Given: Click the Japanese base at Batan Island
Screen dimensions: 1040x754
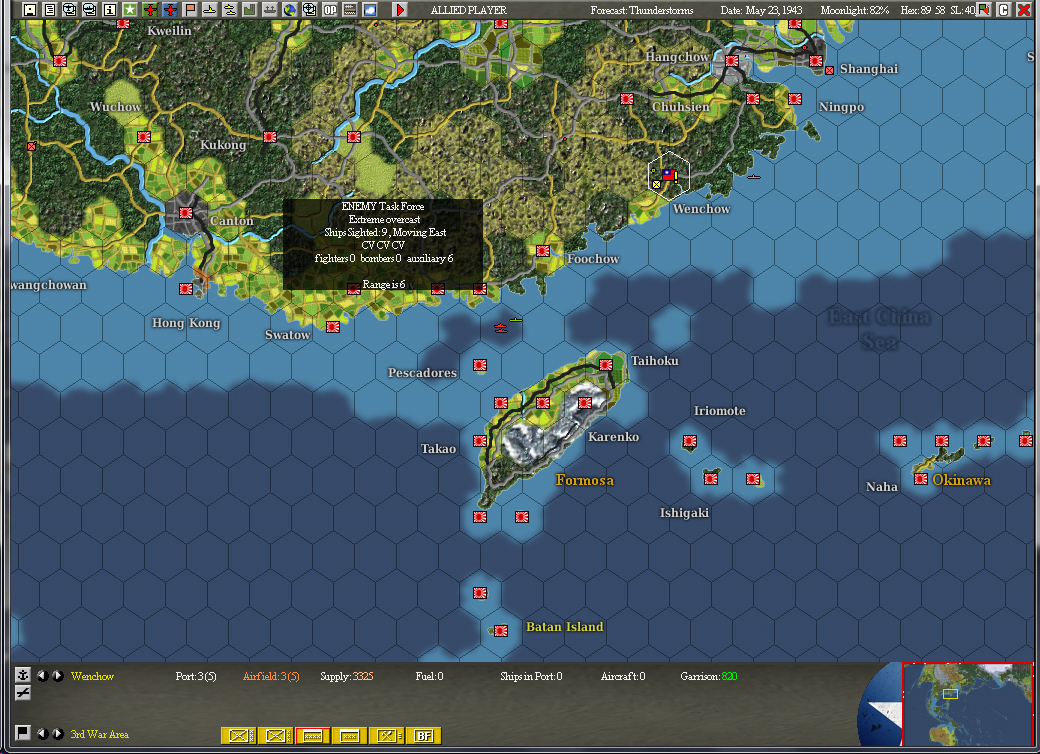Looking at the screenshot, I should point(501,630).
